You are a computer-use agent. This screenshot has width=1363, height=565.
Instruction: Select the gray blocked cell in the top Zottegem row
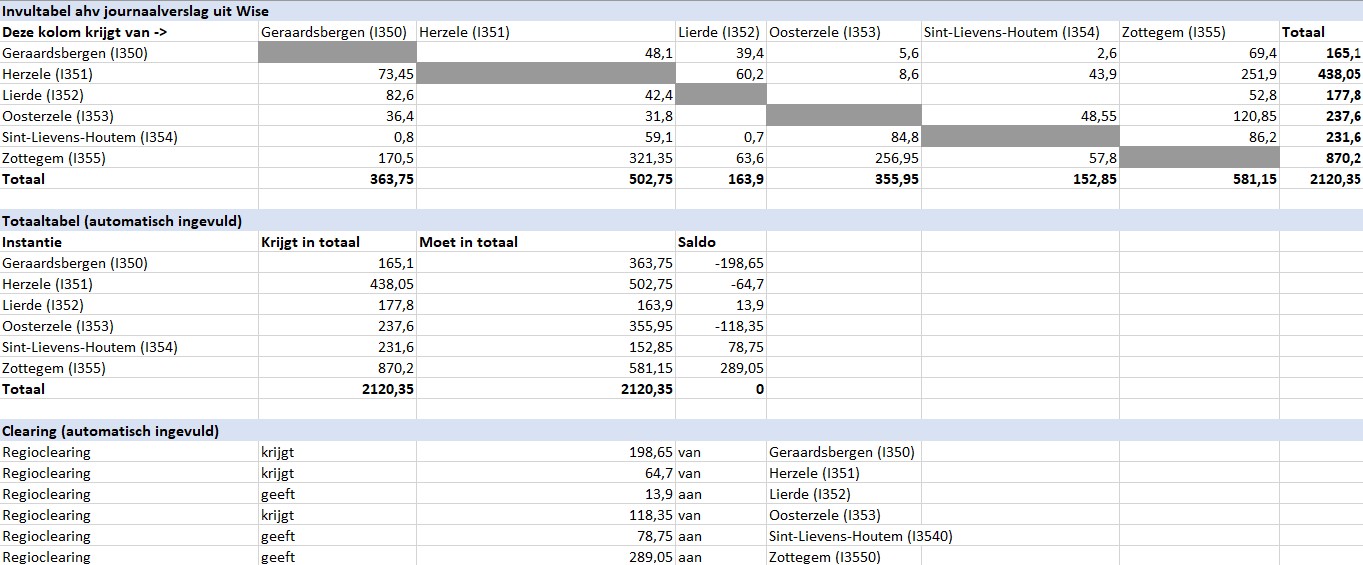pyautogui.click(x=1199, y=158)
